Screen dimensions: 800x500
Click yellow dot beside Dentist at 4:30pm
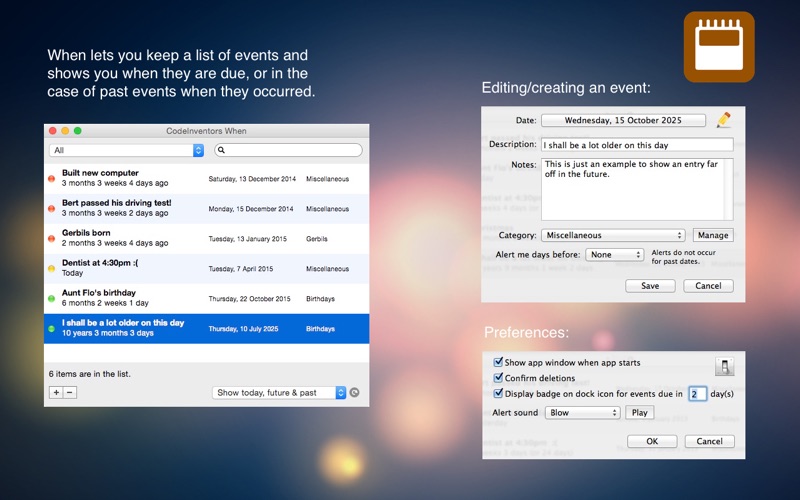[52, 268]
